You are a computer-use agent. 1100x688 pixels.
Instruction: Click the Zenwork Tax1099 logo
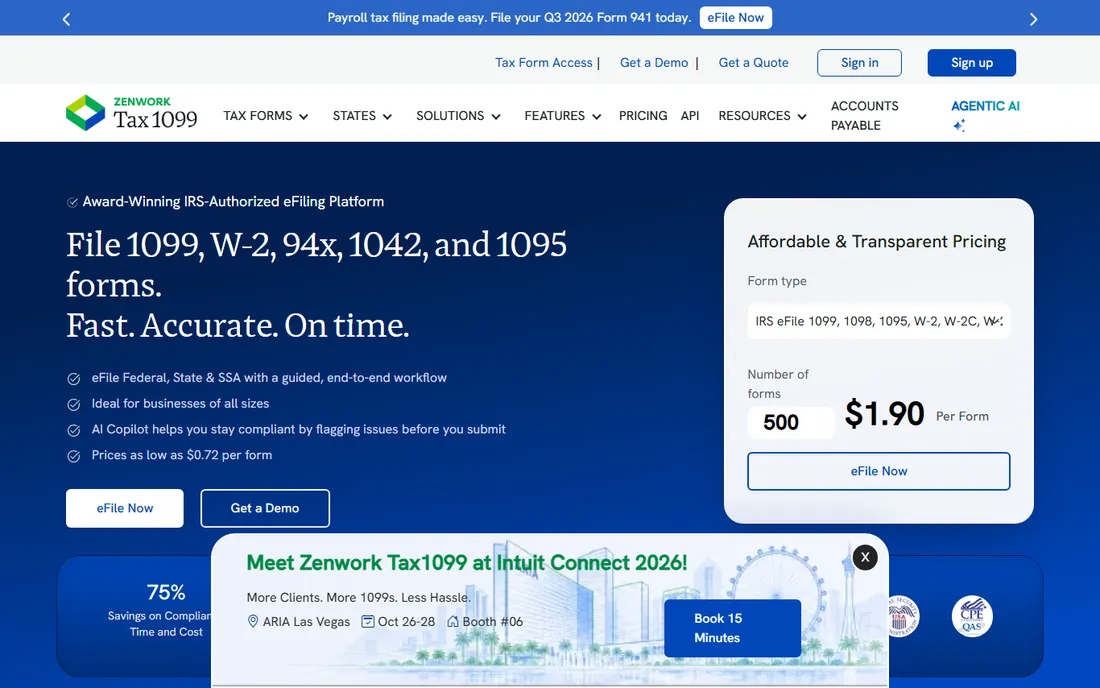[131, 113]
